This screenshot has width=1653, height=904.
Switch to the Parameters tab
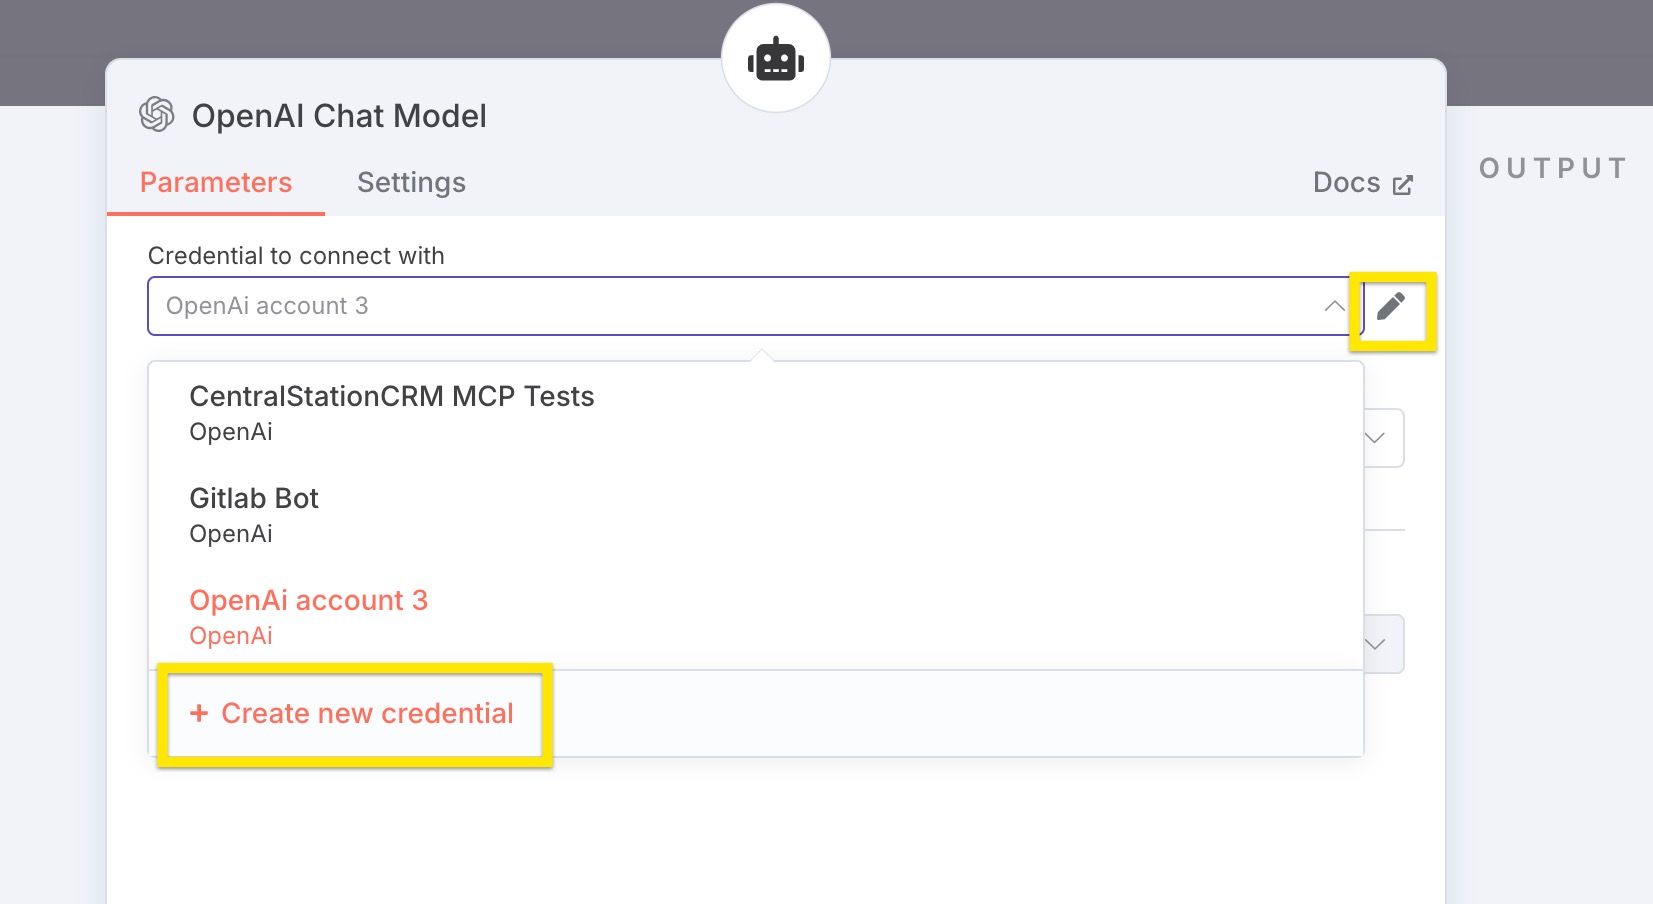coord(216,183)
